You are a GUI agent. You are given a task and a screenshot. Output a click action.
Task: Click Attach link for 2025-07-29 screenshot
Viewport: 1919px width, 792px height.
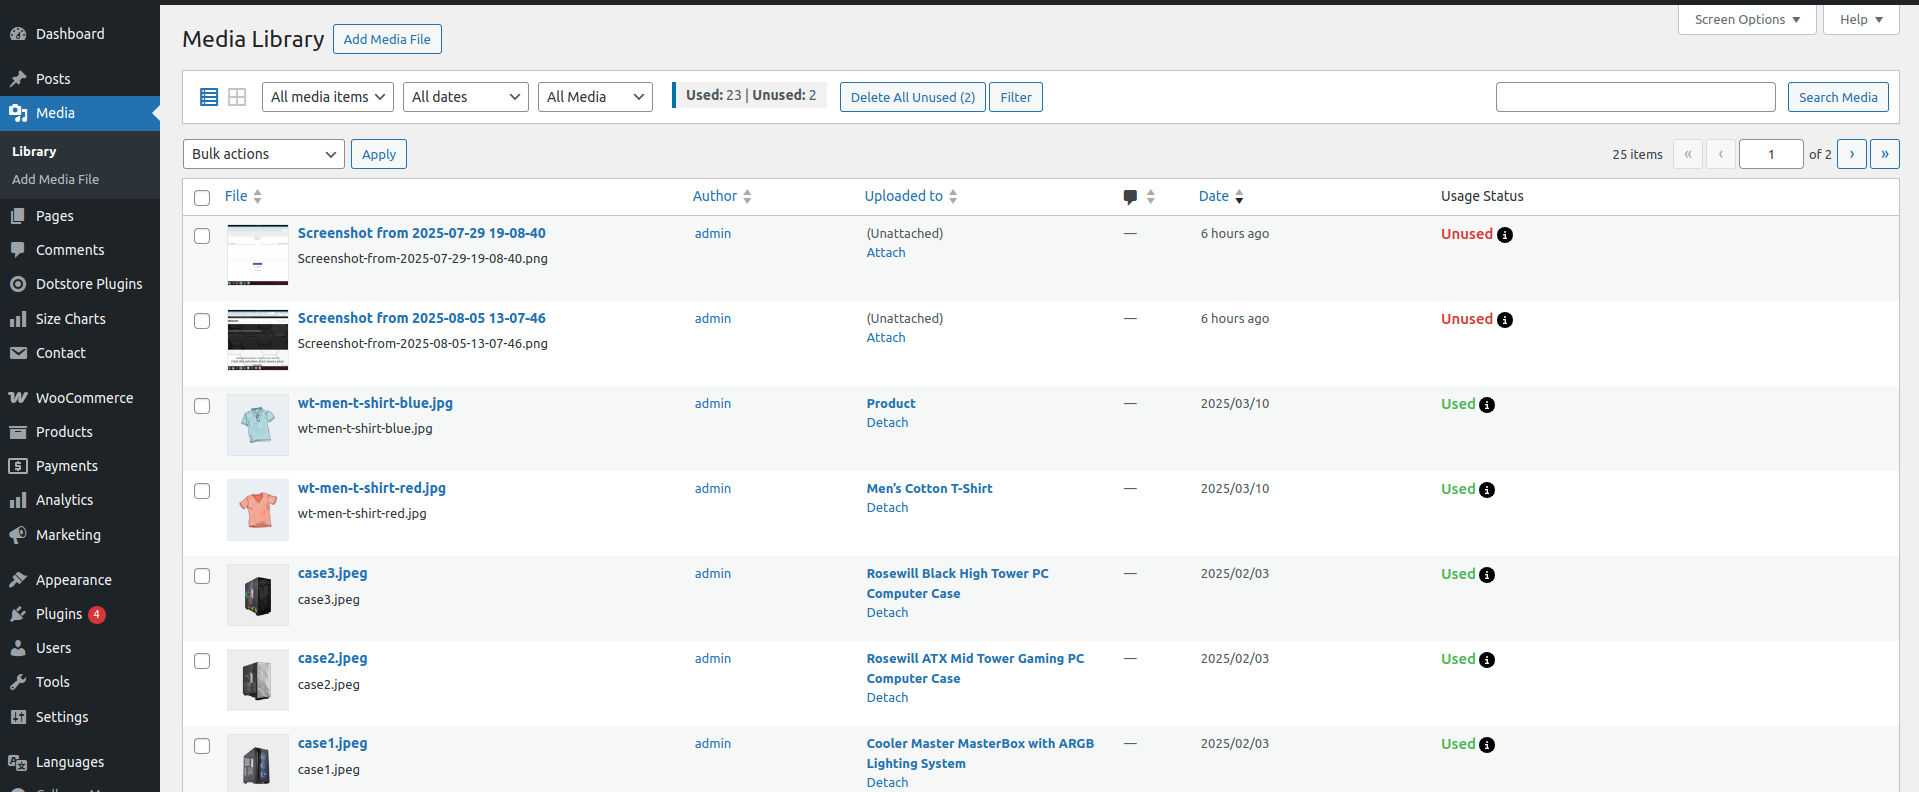coord(885,253)
